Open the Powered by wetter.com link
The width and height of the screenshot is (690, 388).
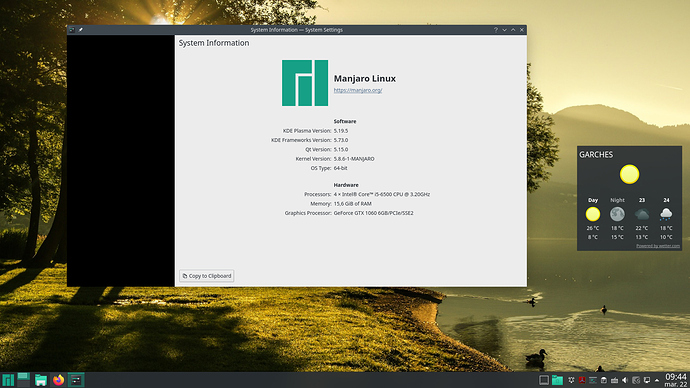(x=658, y=246)
